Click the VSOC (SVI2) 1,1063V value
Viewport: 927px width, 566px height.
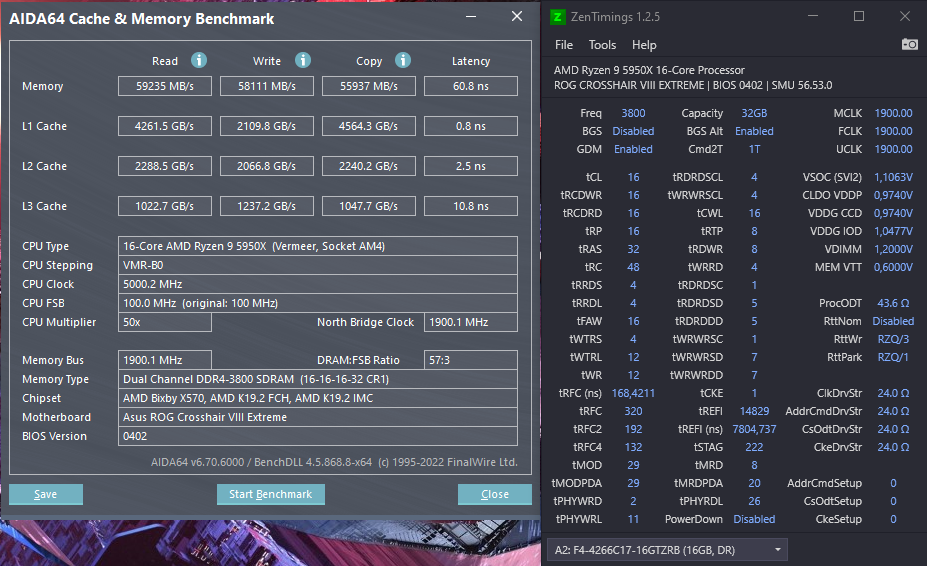click(x=893, y=177)
